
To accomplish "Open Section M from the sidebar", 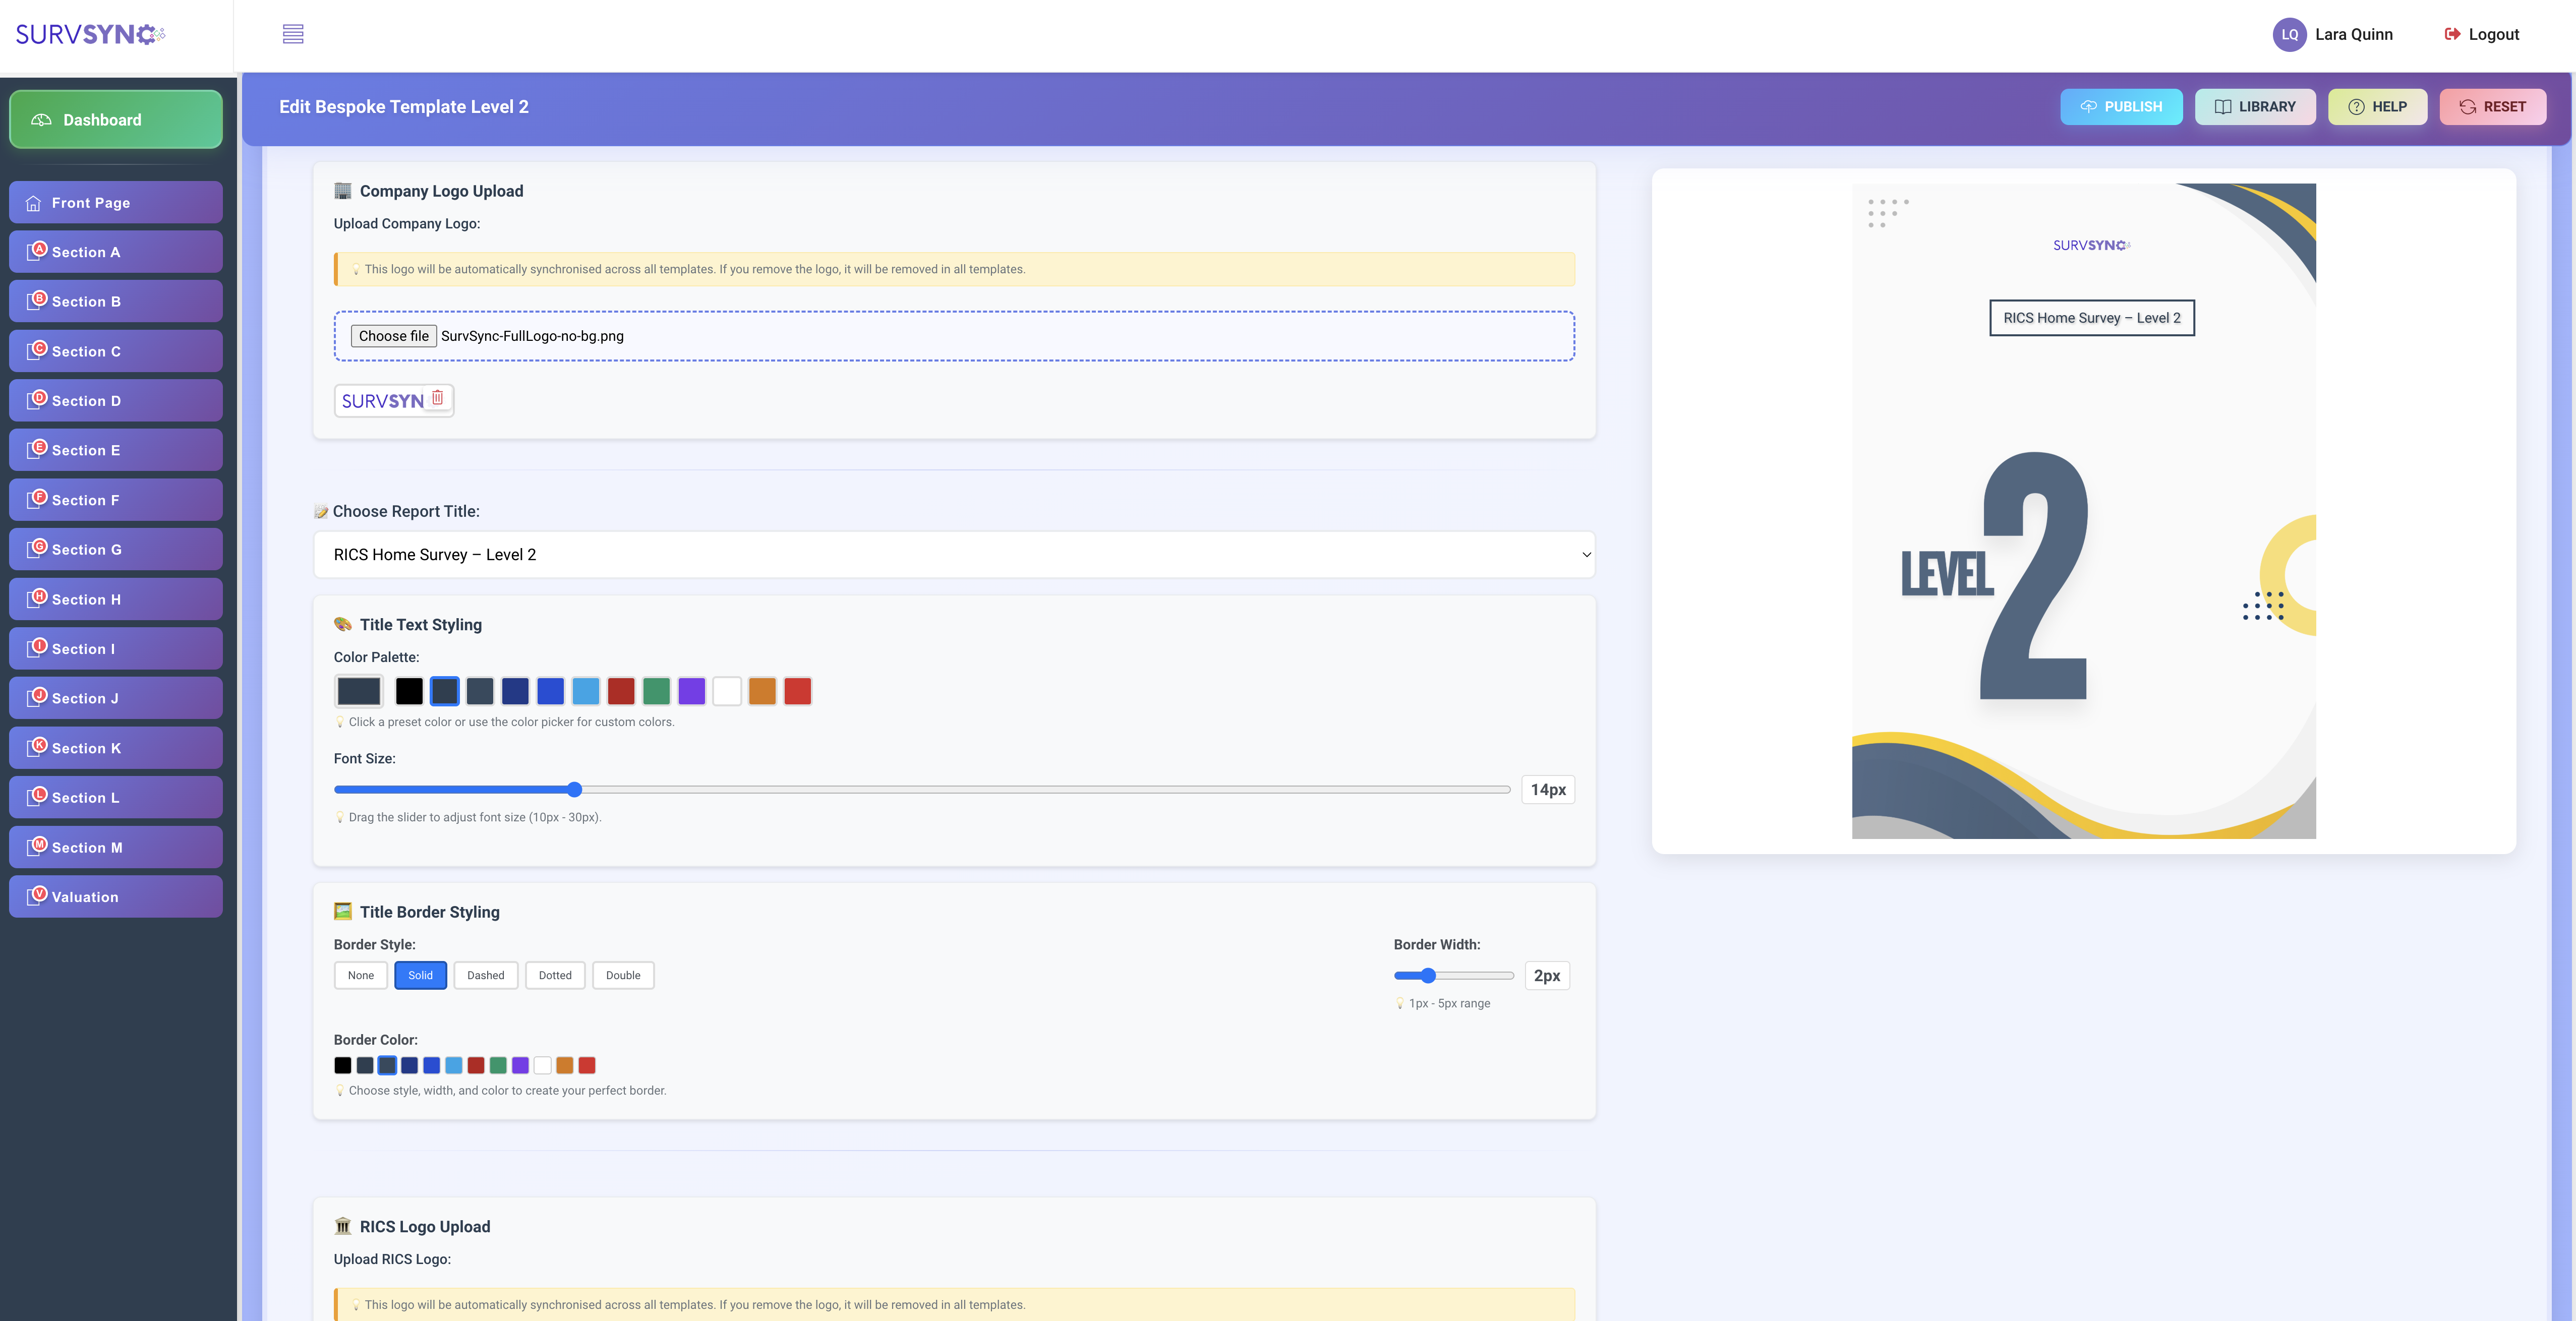I will (x=115, y=846).
